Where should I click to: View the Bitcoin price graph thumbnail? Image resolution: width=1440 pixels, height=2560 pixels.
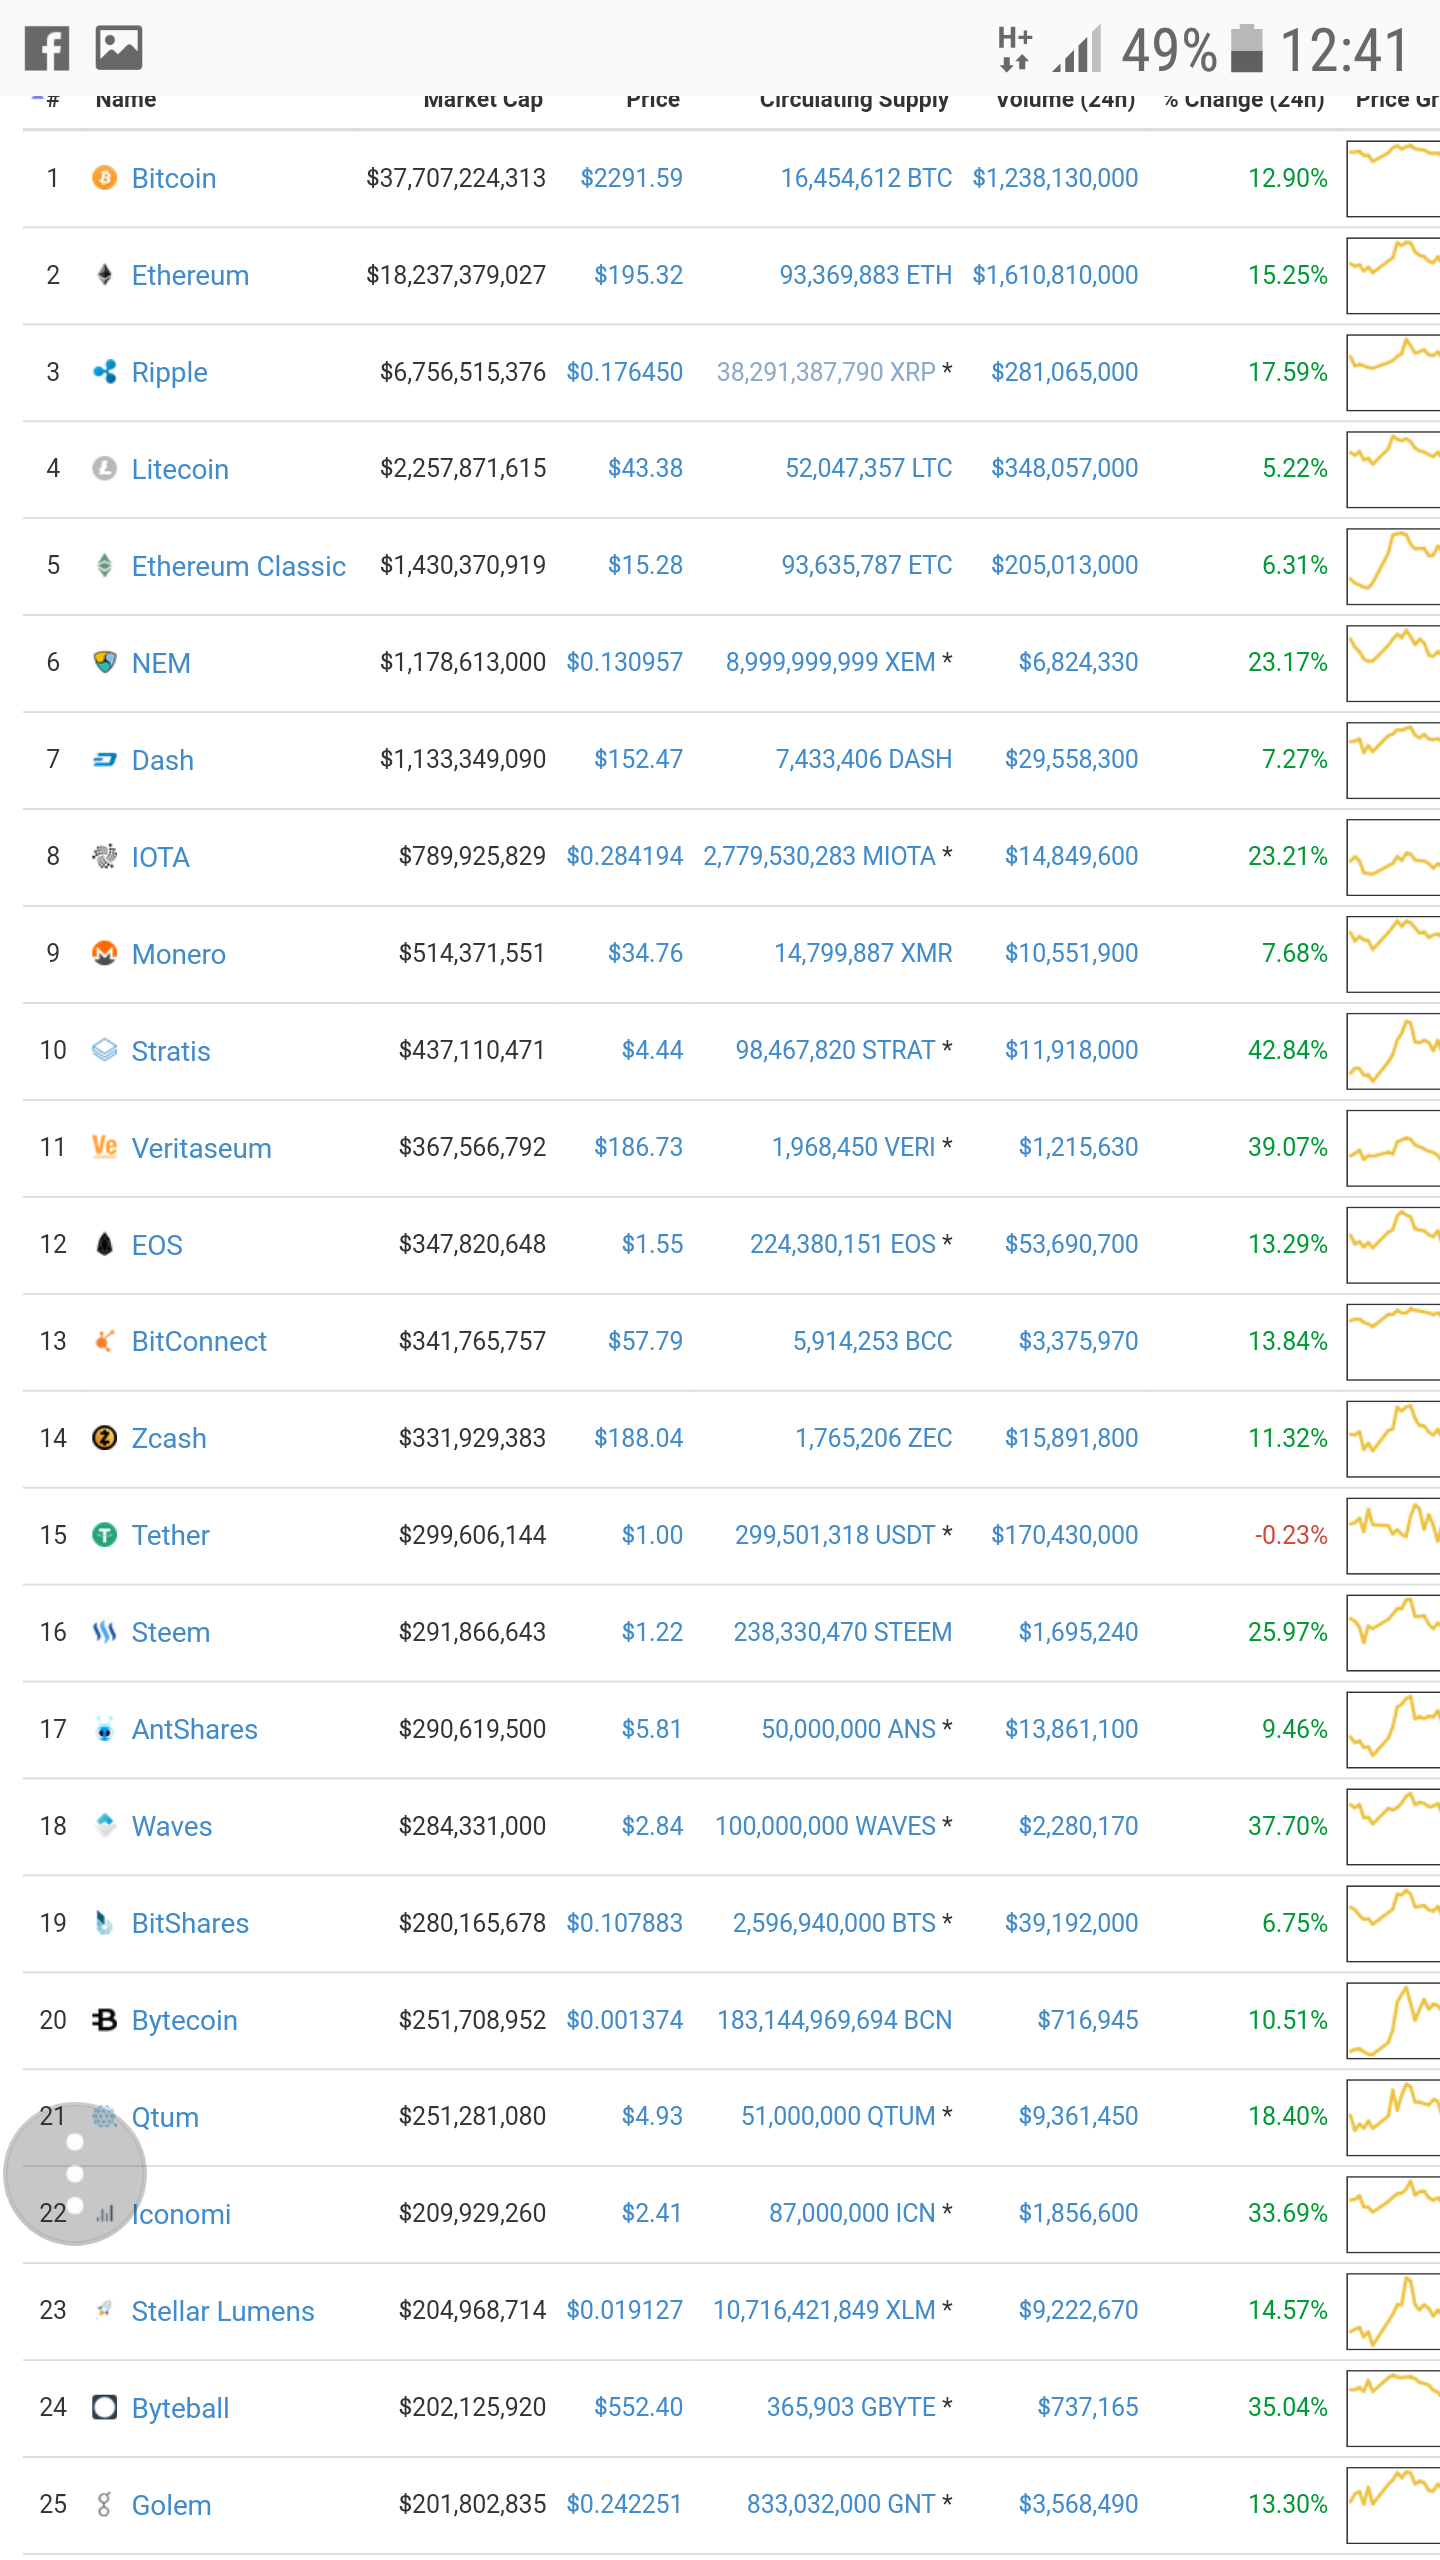click(x=1393, y=178)
